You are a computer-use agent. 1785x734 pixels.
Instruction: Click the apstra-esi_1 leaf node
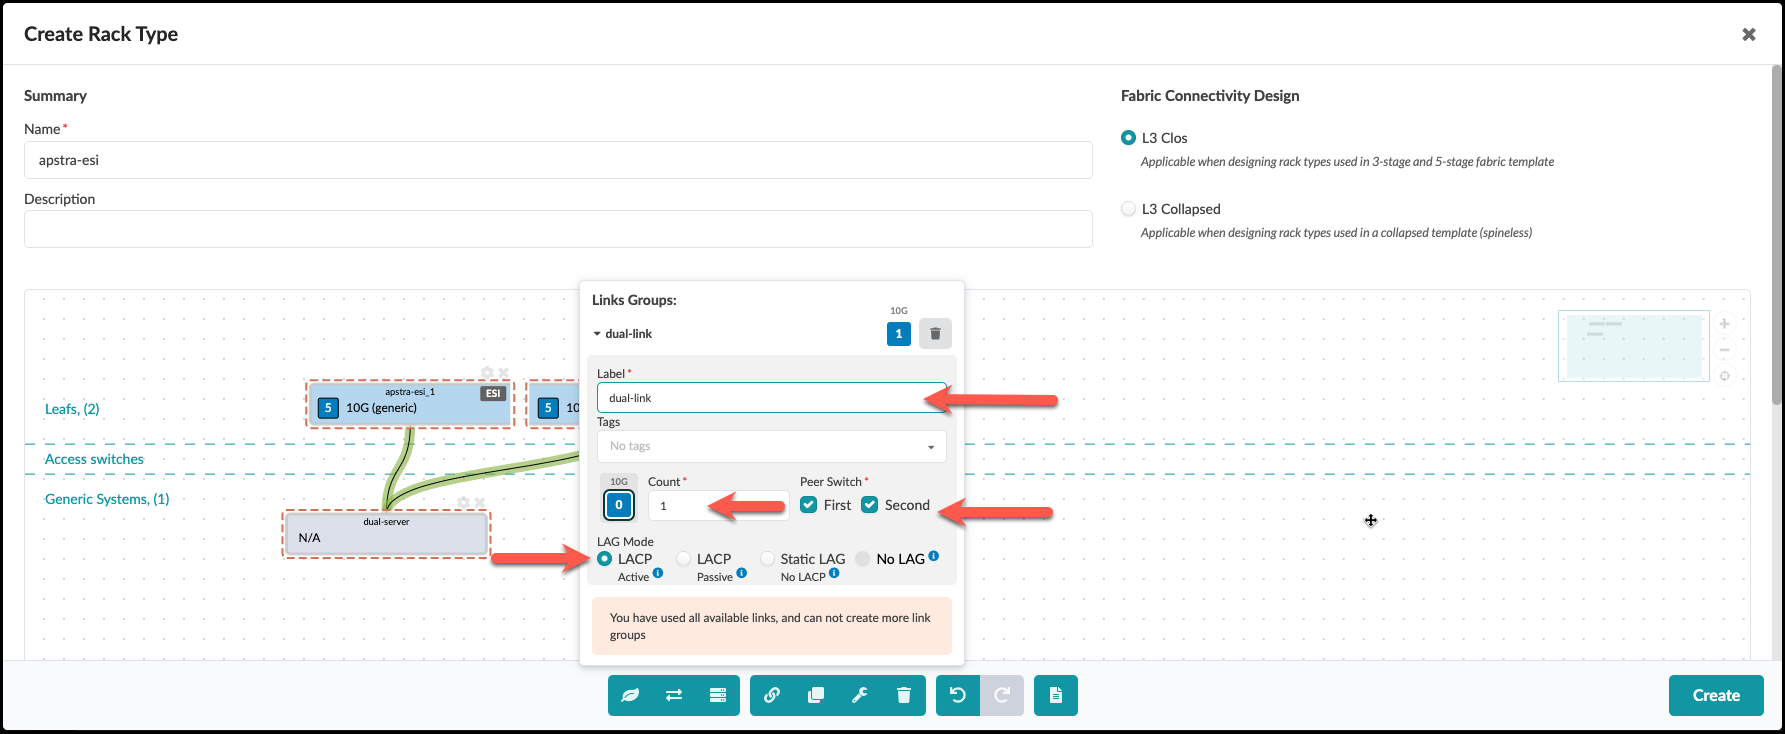click(x=410, y=405)
